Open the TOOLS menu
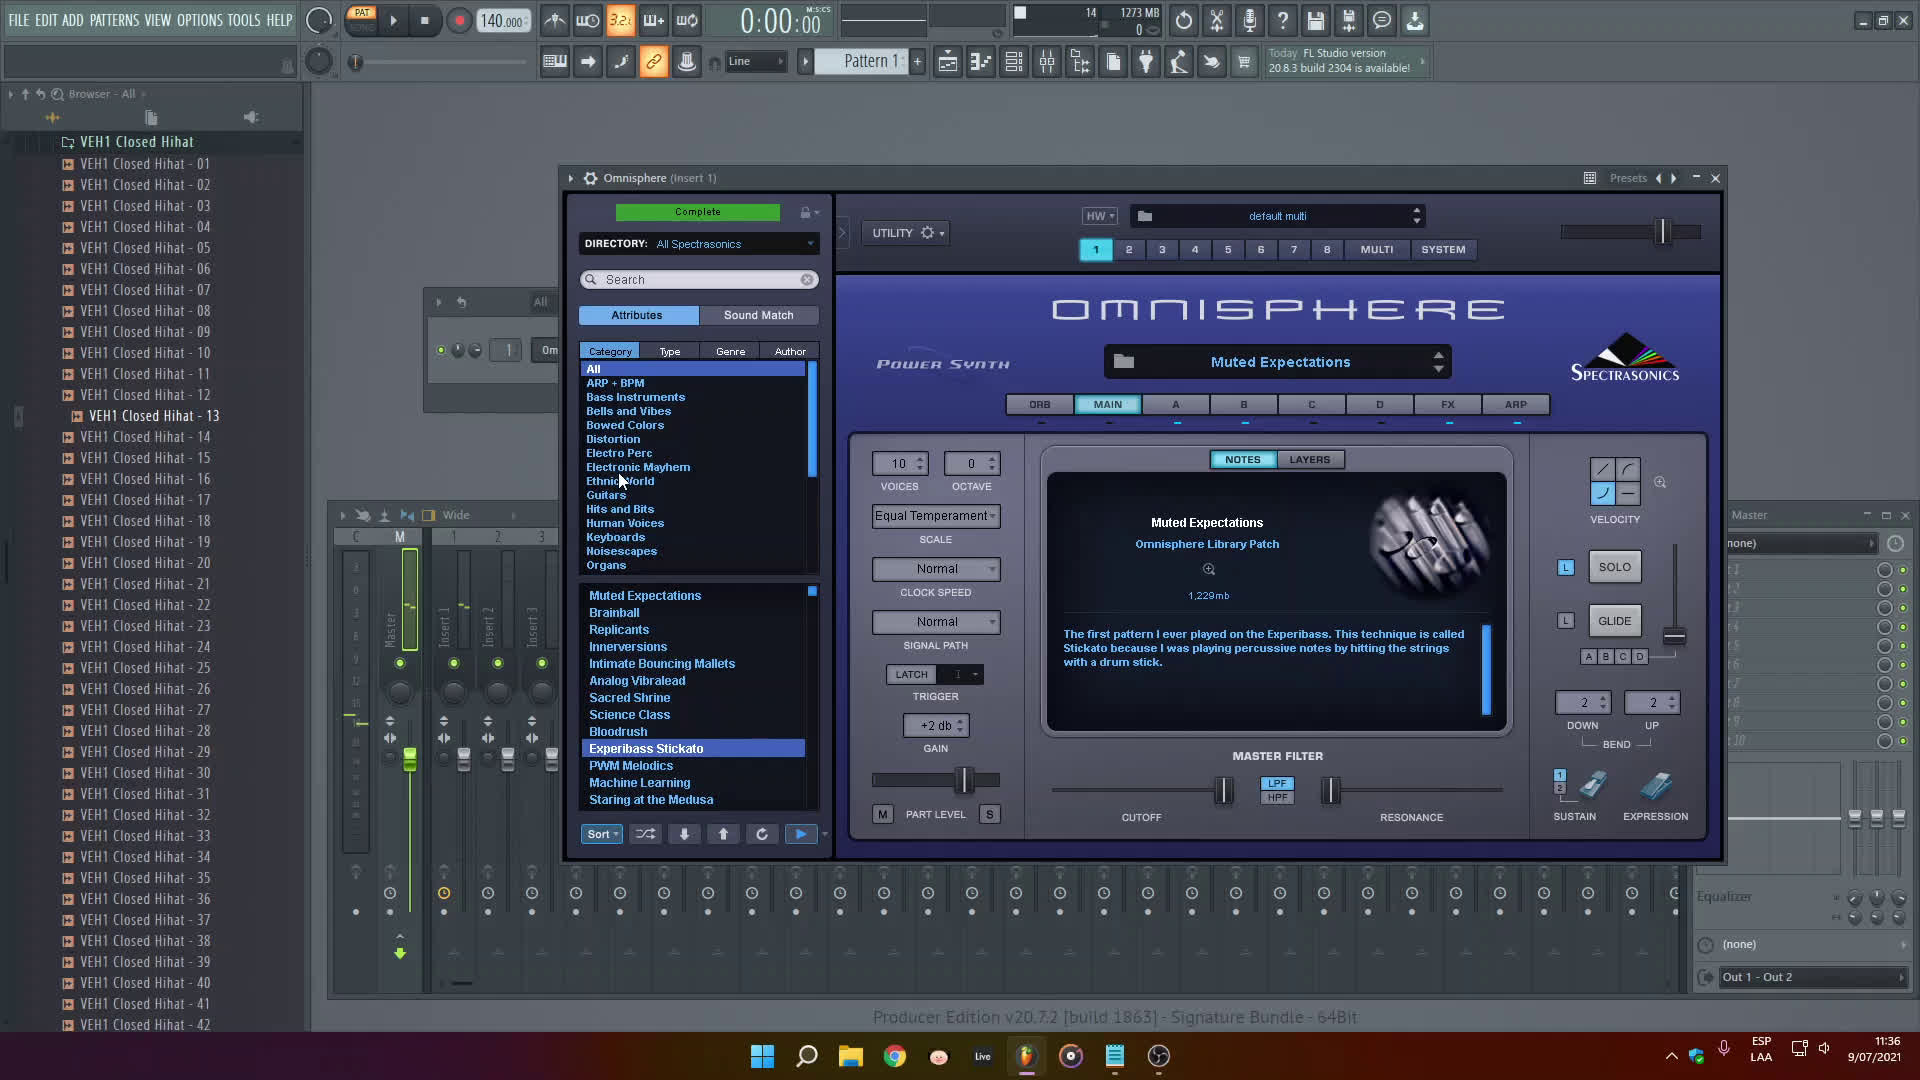This screenshot has width=1920, height=1080. (x=243, y=20)
